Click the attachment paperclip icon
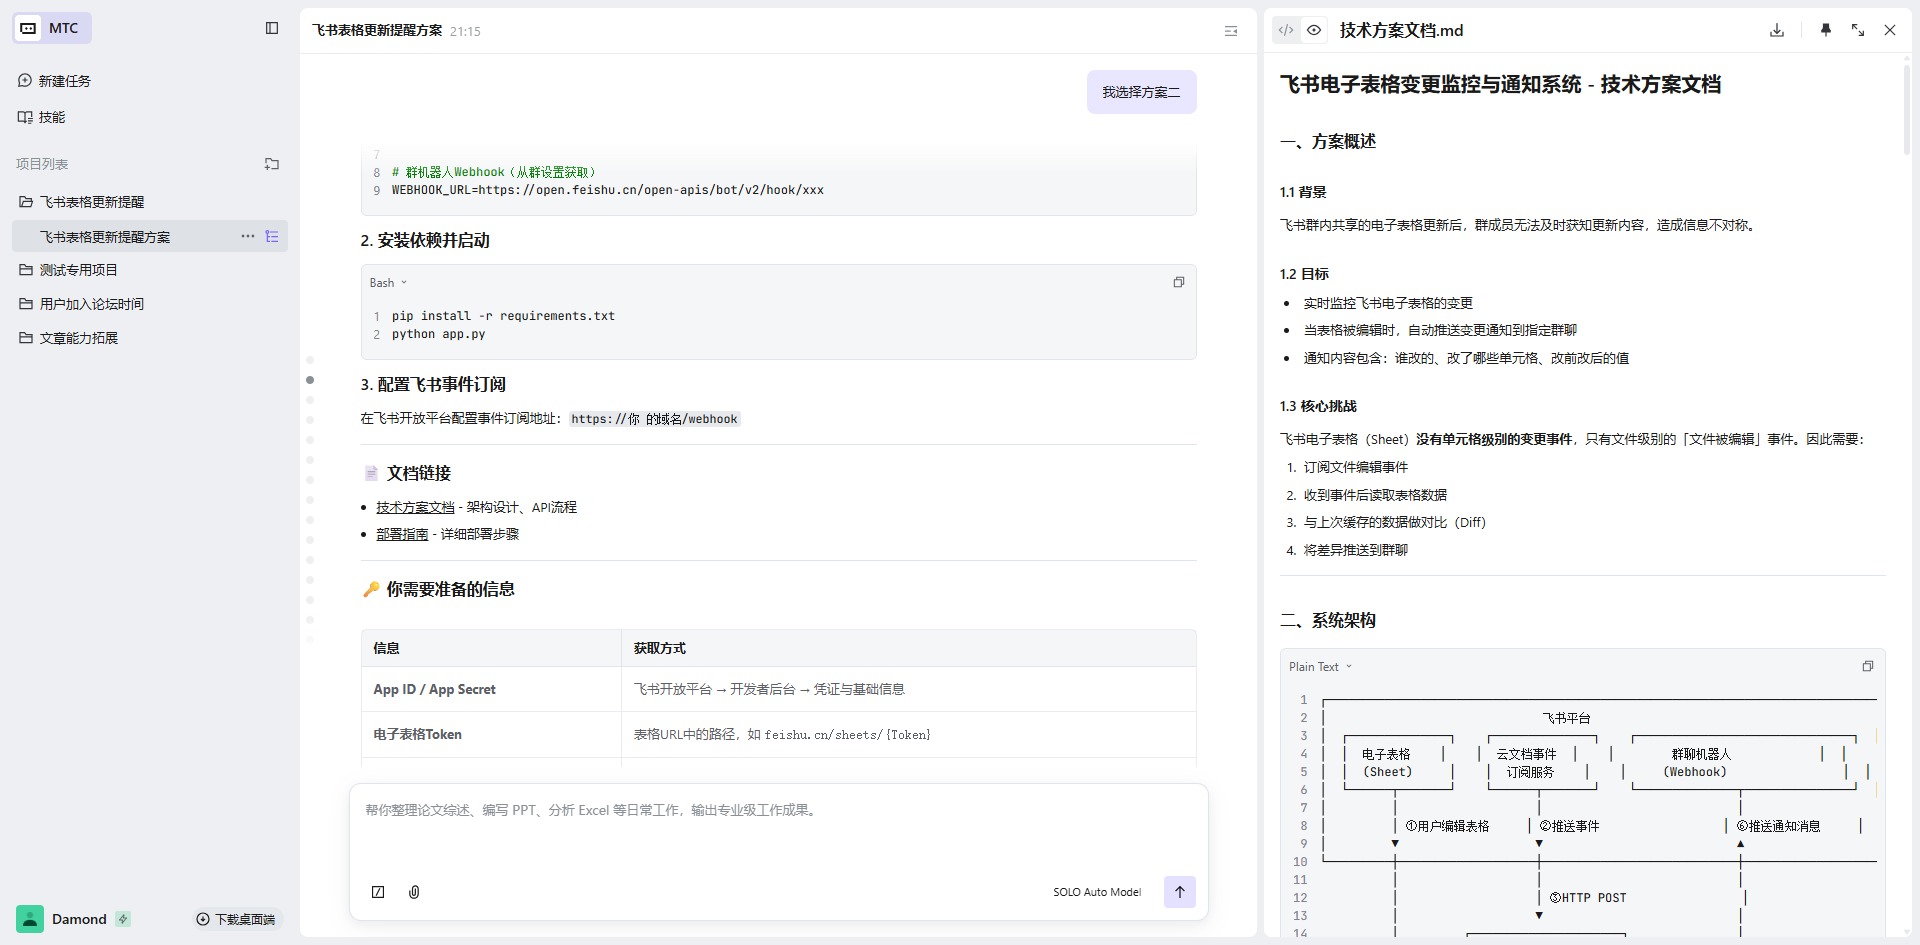1920x945 pixels. coord(414,892)
